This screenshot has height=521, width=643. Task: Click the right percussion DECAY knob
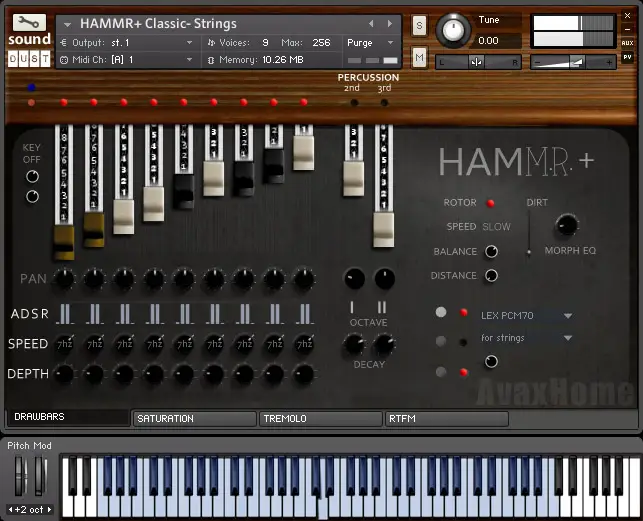click(384, 345)
